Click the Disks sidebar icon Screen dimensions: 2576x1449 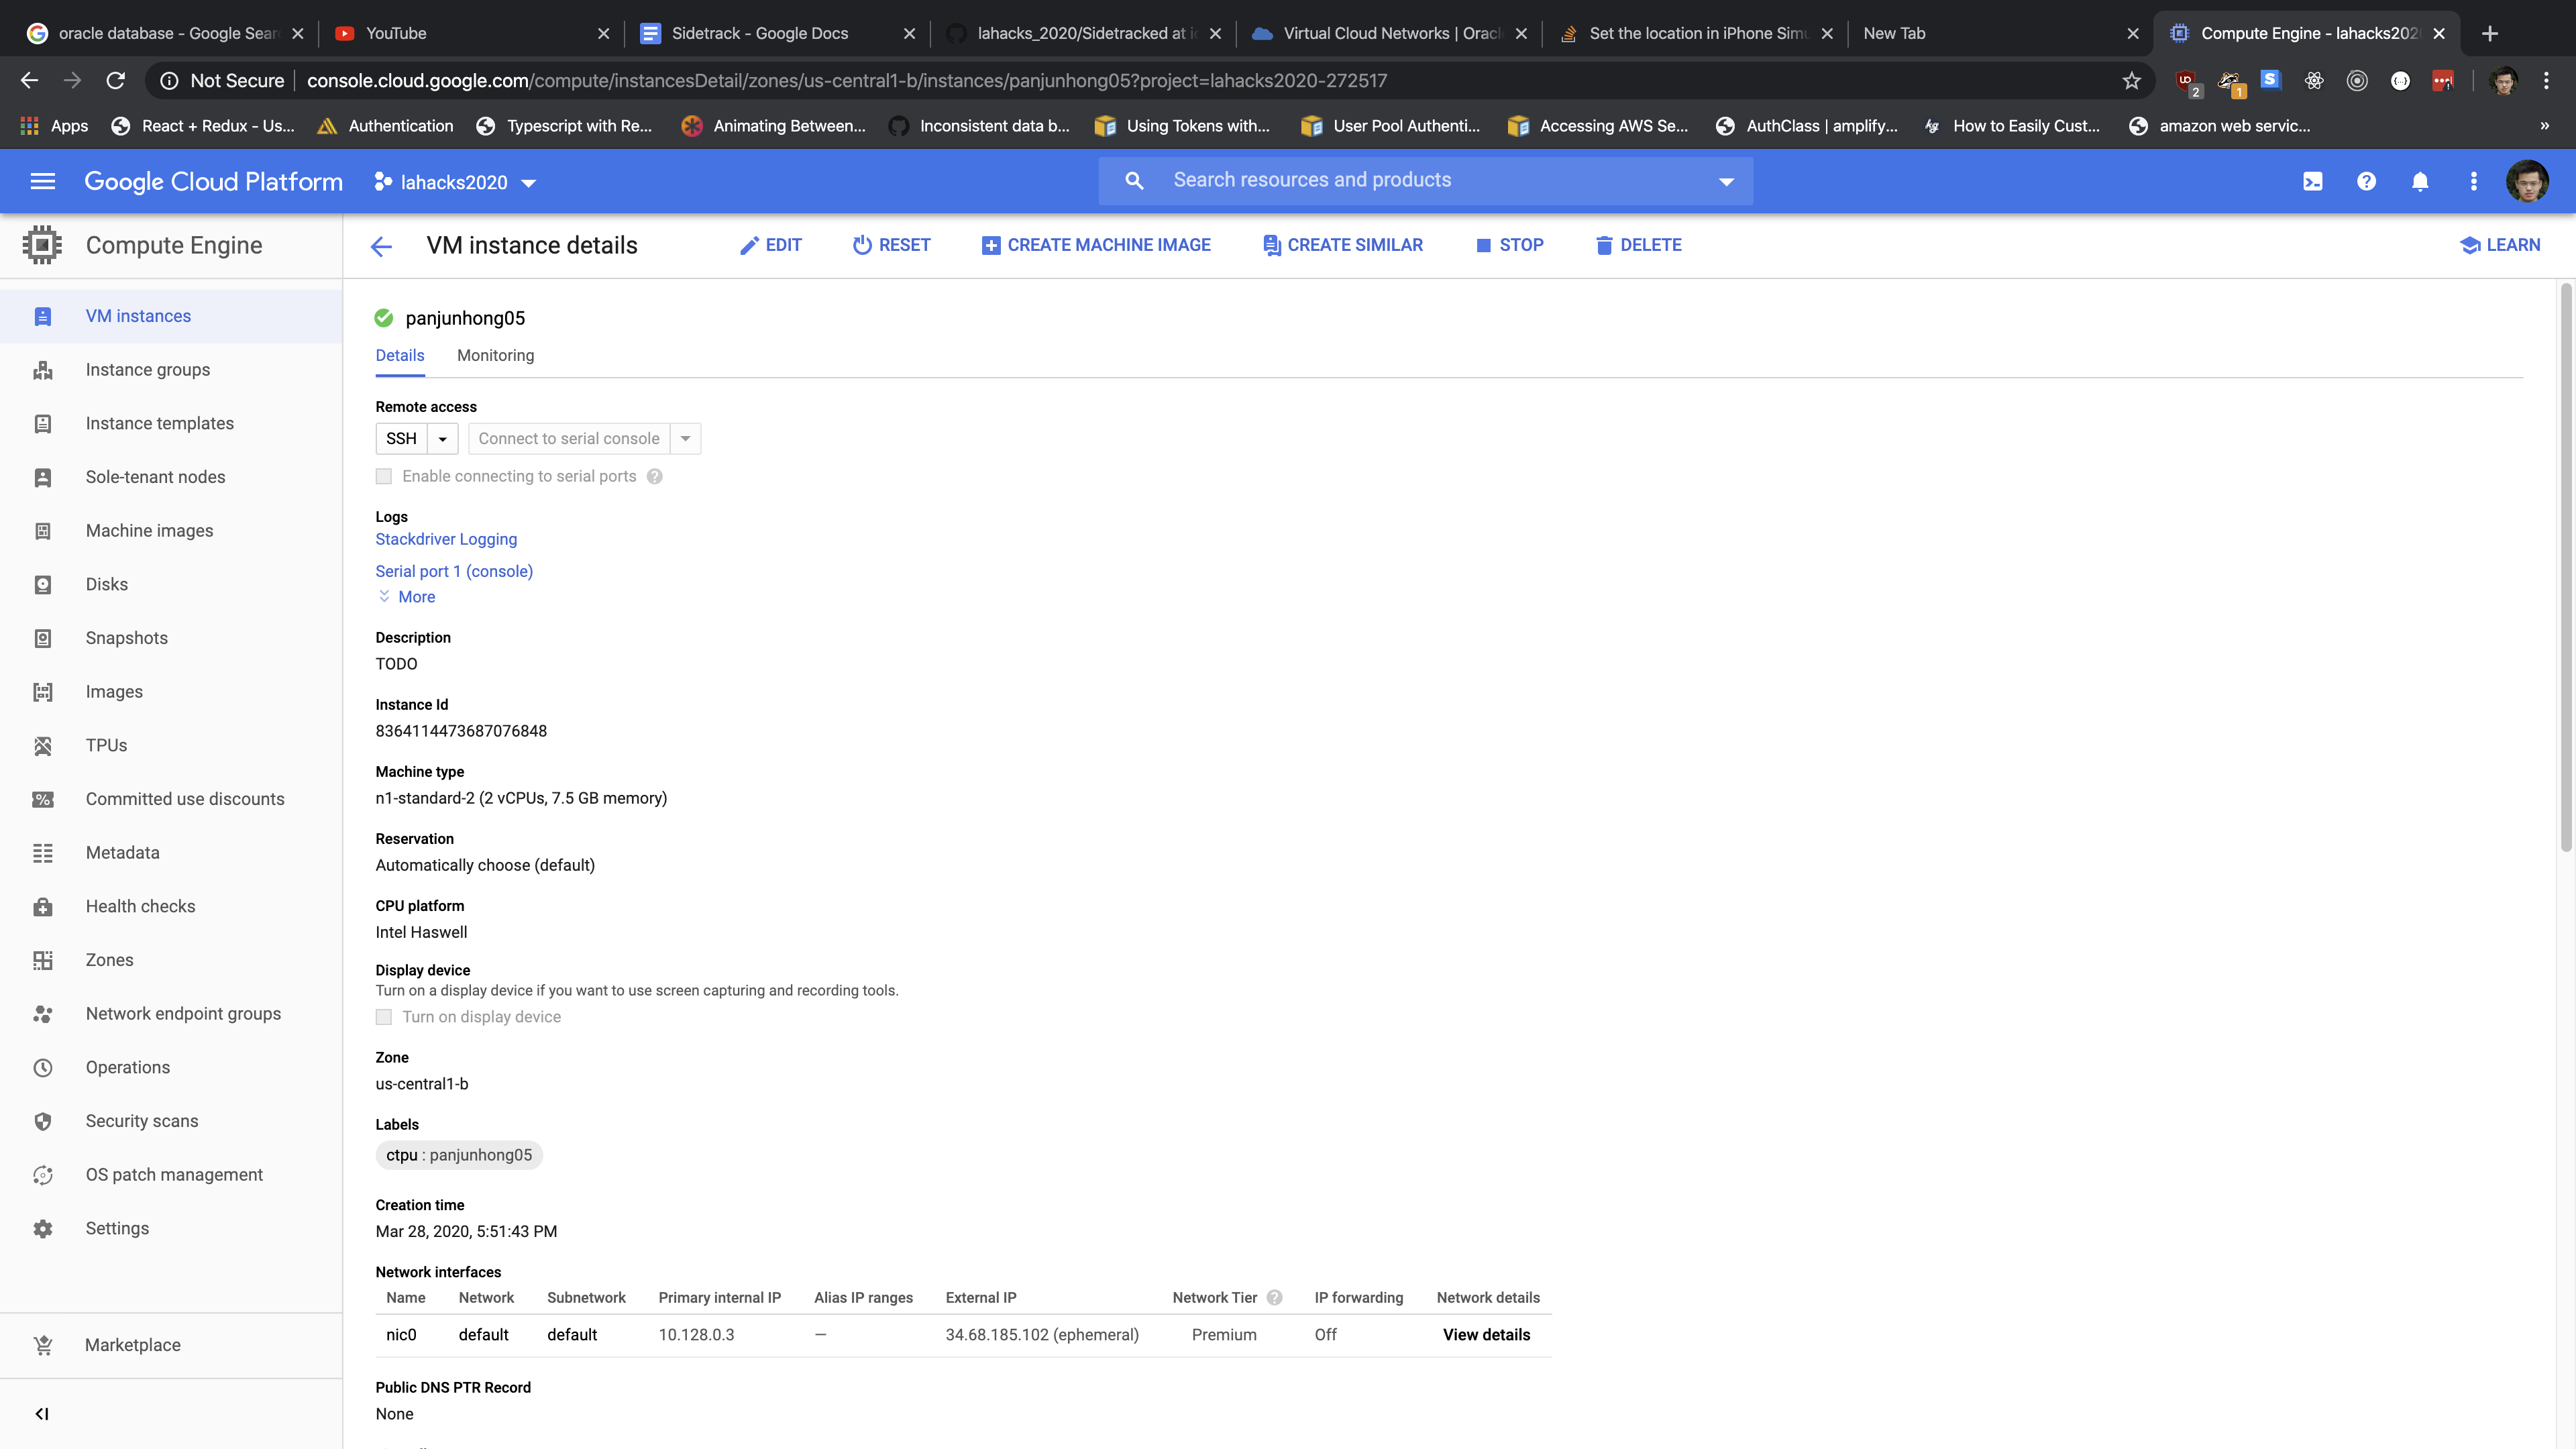pyautogui.click(x=42, y=584)
